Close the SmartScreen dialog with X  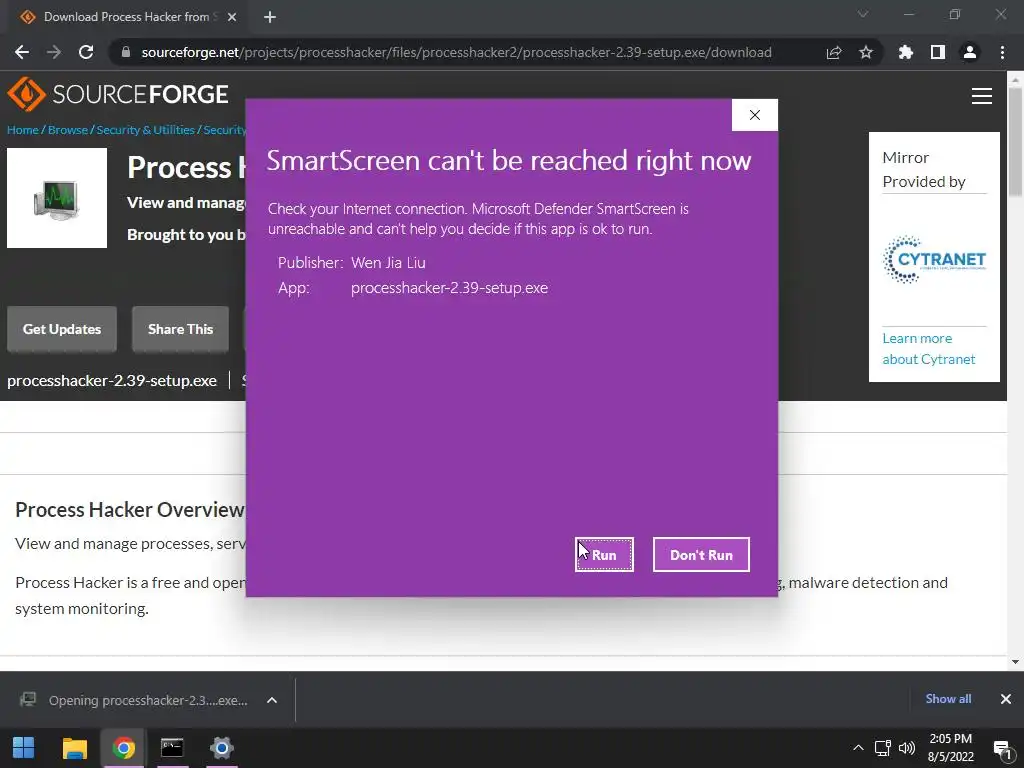754,115
